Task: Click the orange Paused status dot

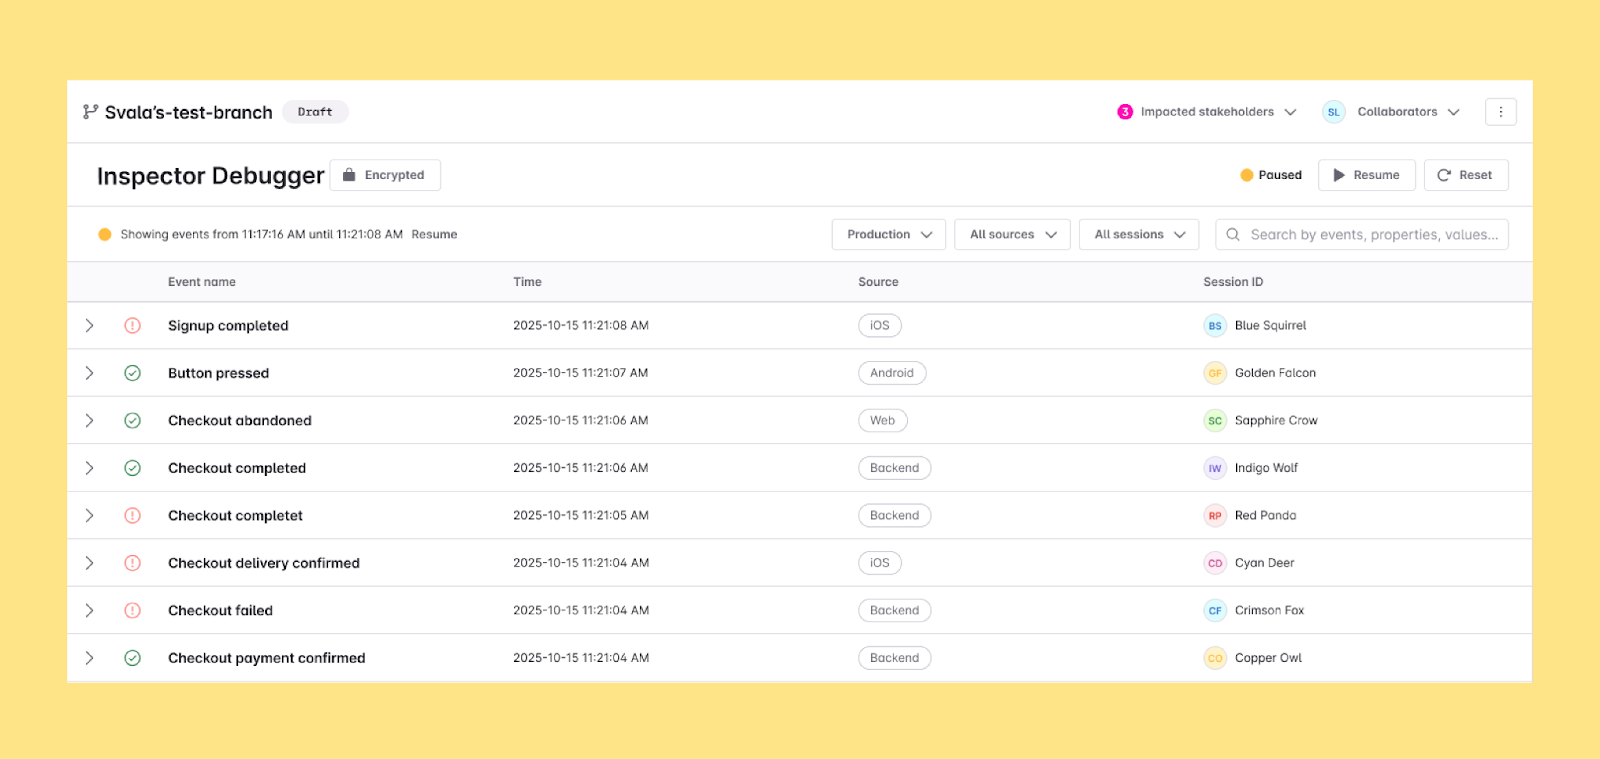Action: click(x=1247, y=175)
